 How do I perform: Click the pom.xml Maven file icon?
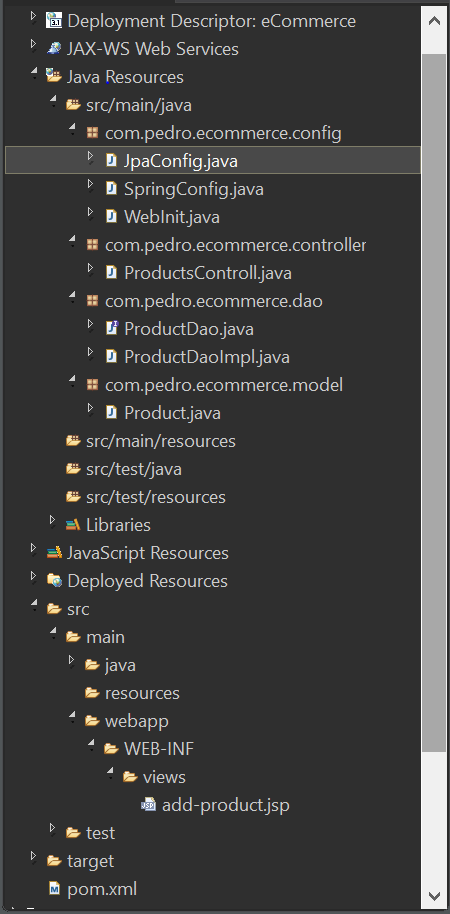click(54, 889)
